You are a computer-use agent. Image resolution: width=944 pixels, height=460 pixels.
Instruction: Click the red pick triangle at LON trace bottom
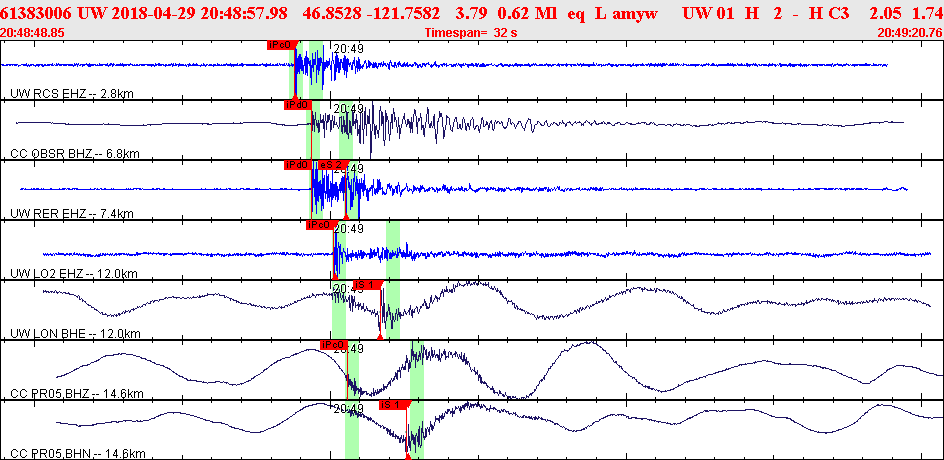coord(380,337)
